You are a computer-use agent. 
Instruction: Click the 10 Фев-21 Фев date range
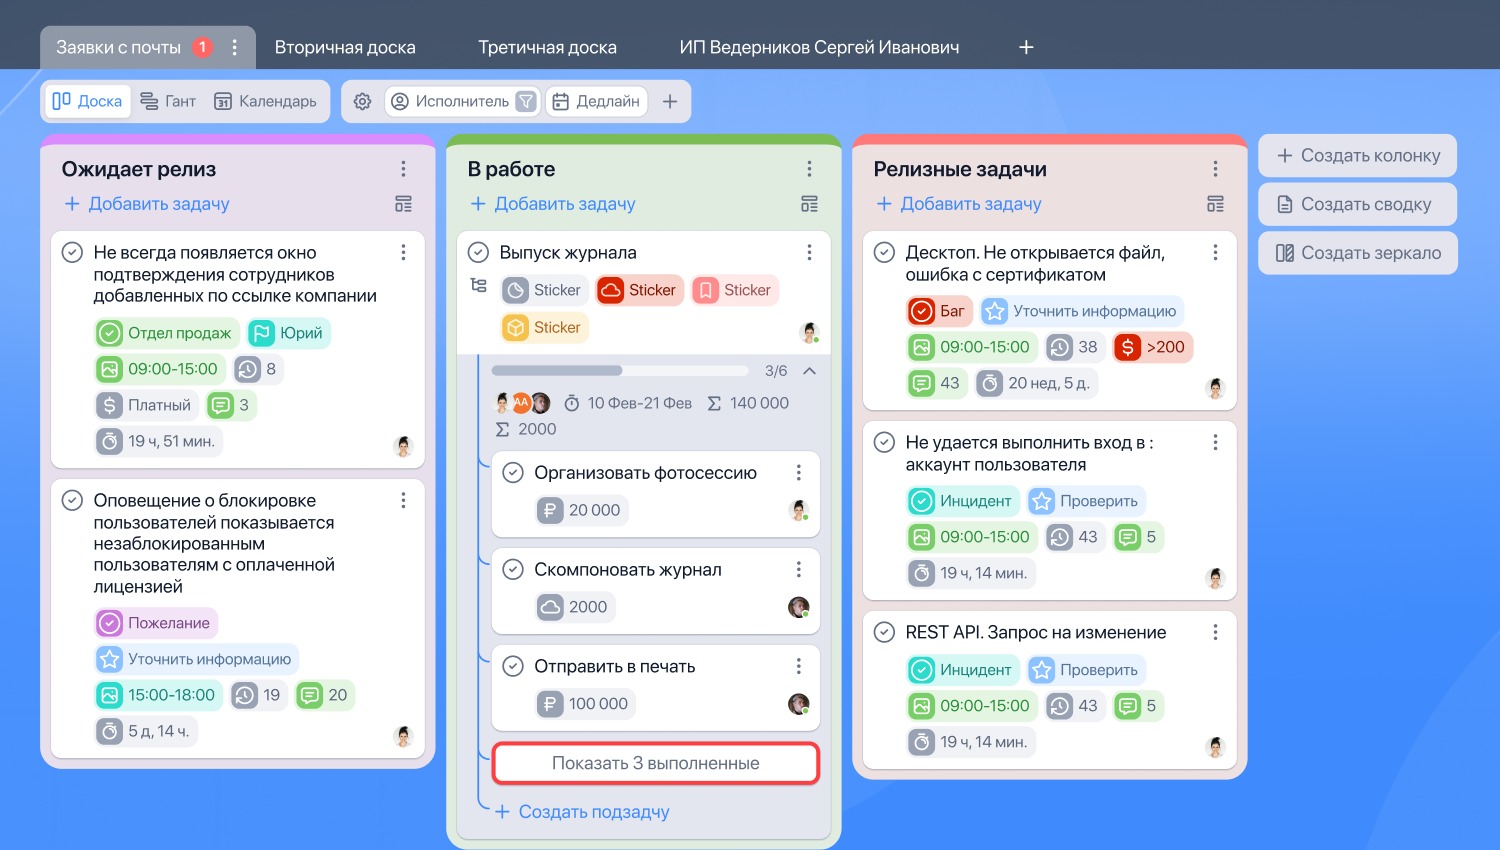point(628,403)
